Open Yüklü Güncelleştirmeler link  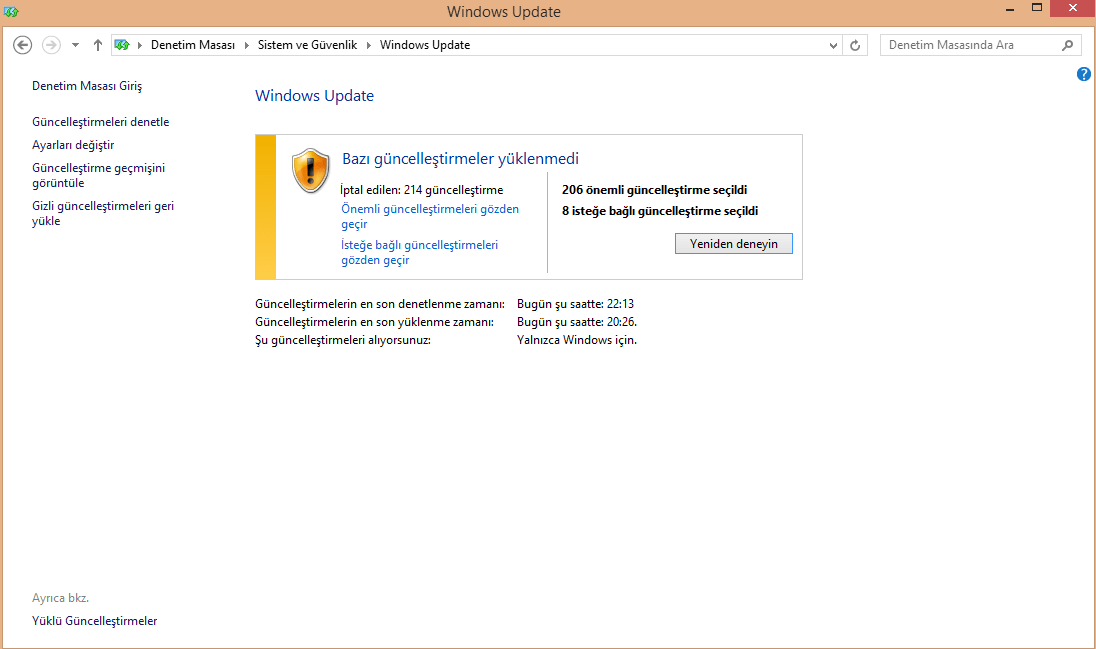tap(94, 621)
